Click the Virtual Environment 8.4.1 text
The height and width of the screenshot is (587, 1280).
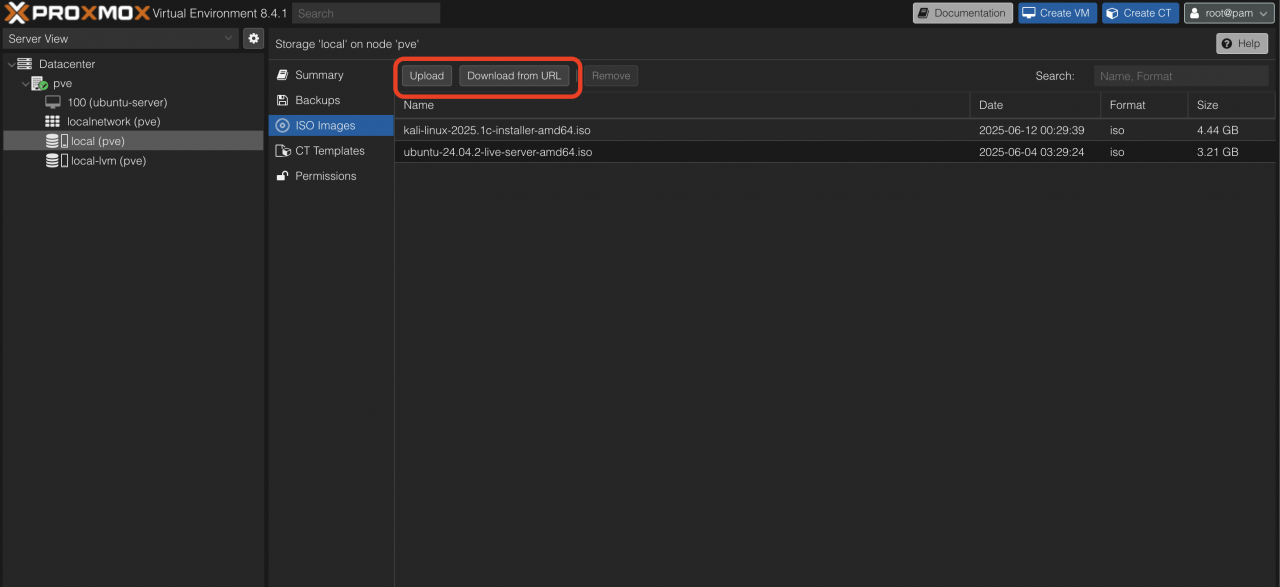(x=220, y=13)
